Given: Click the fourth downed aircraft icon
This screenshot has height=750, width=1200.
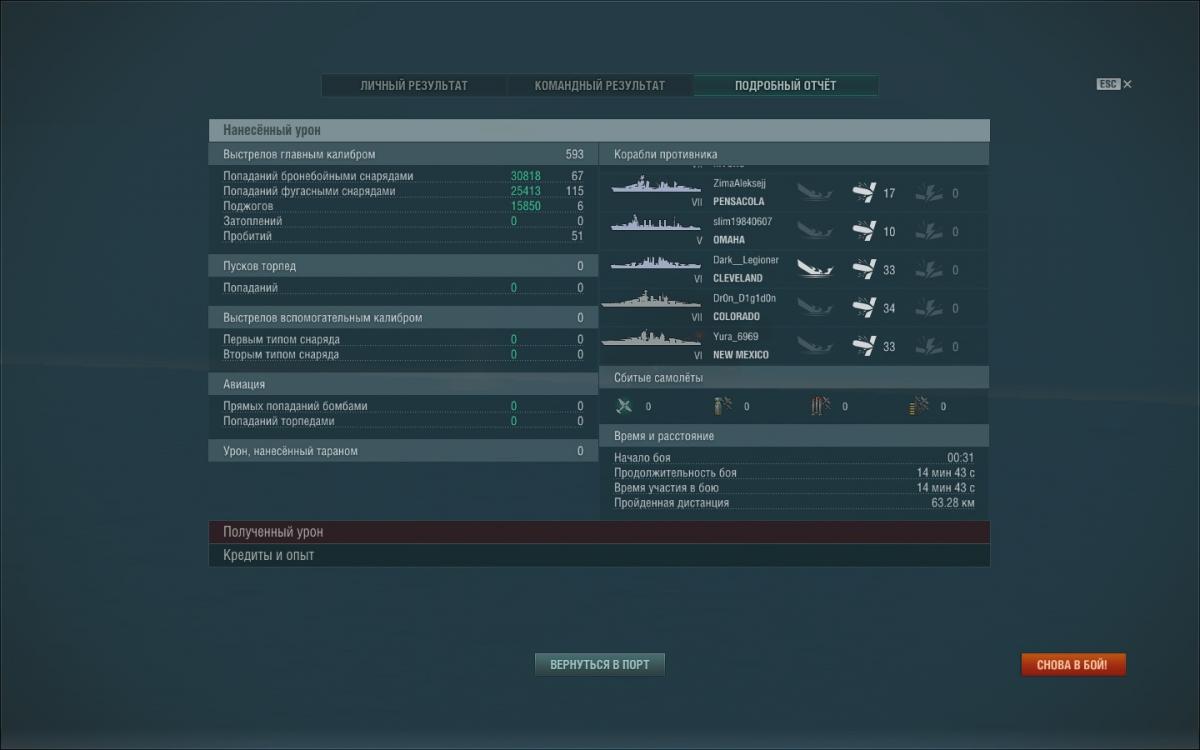Looking at the screenshot, I should coord(918,406).
